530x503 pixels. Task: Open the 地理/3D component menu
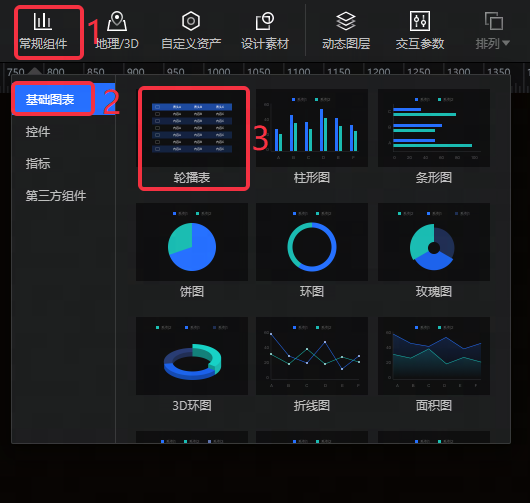tap(117, 31)
